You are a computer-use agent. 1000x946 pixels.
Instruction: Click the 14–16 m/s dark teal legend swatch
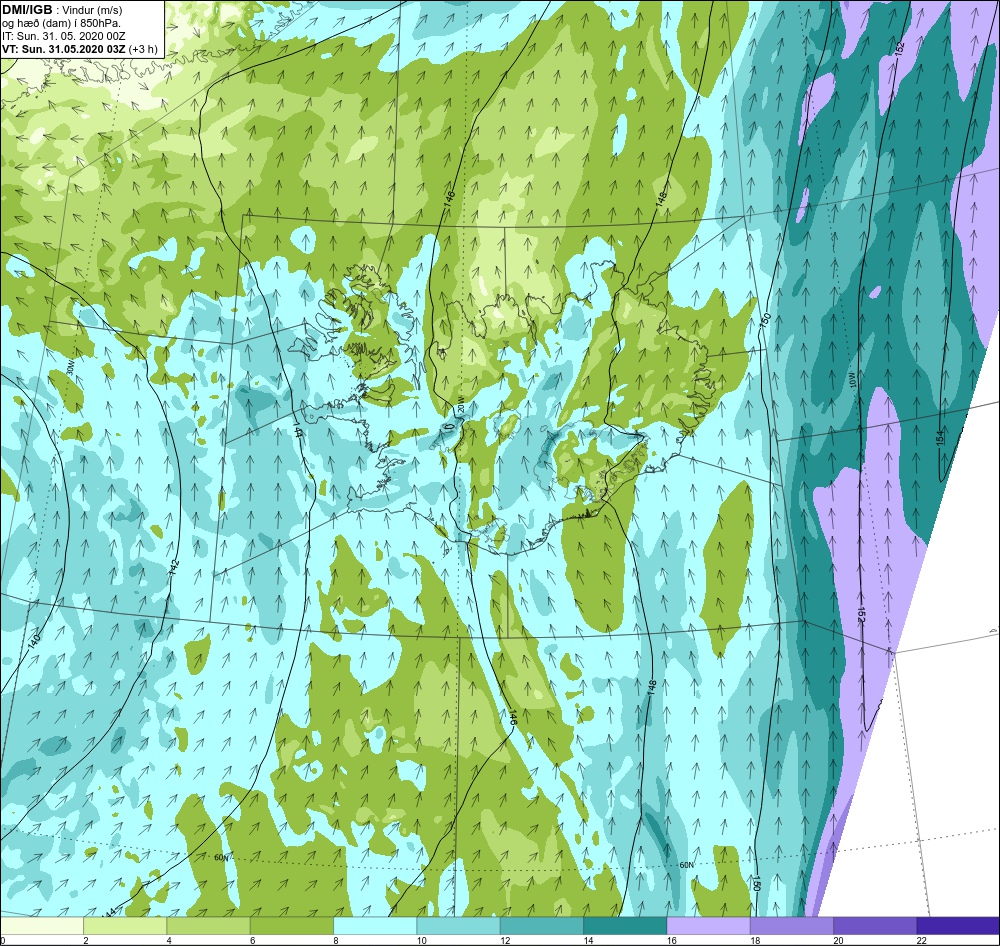(625, 924)
